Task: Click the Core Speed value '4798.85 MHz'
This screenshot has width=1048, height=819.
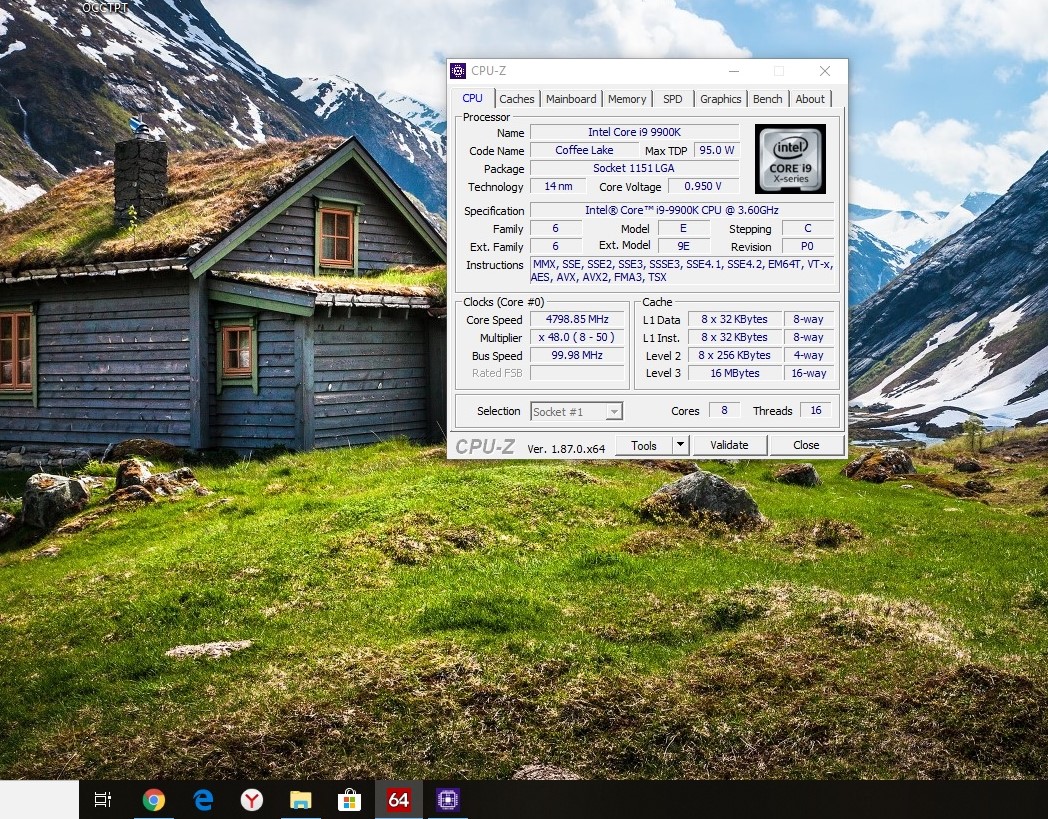Action: coord(577,320)
